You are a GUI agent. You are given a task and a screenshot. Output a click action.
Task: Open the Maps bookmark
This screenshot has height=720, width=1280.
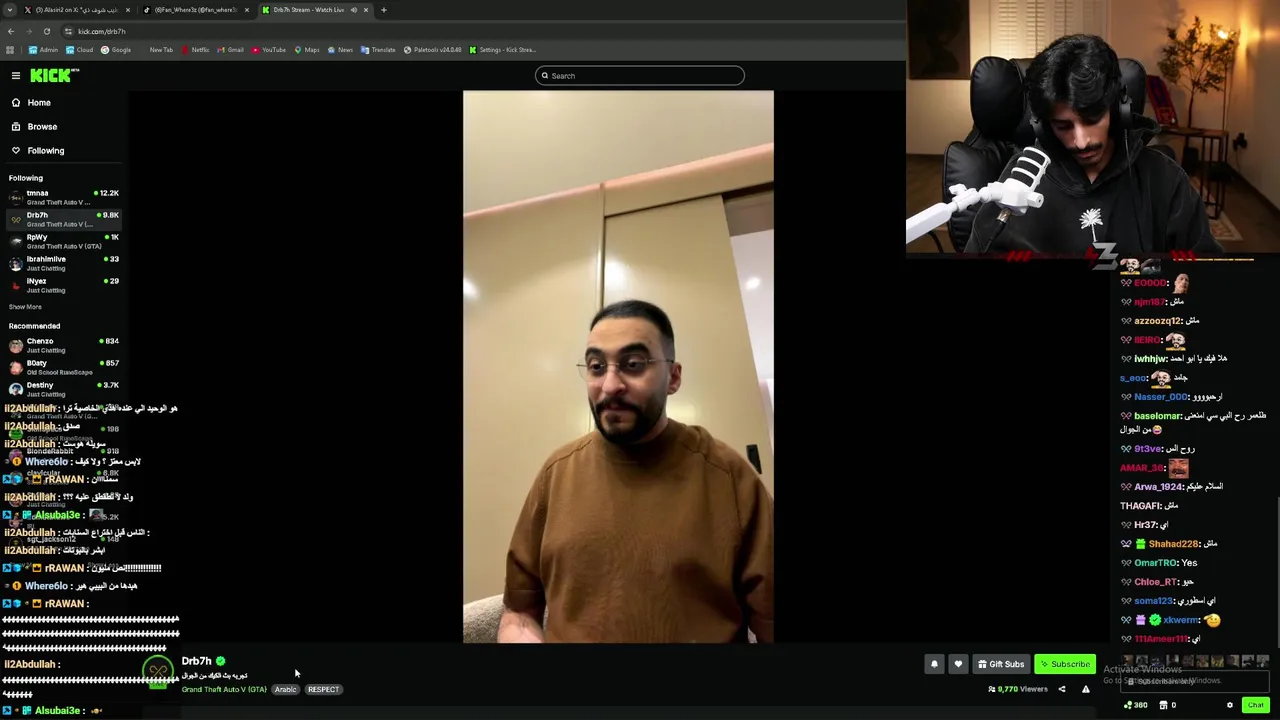click(307, 50)
